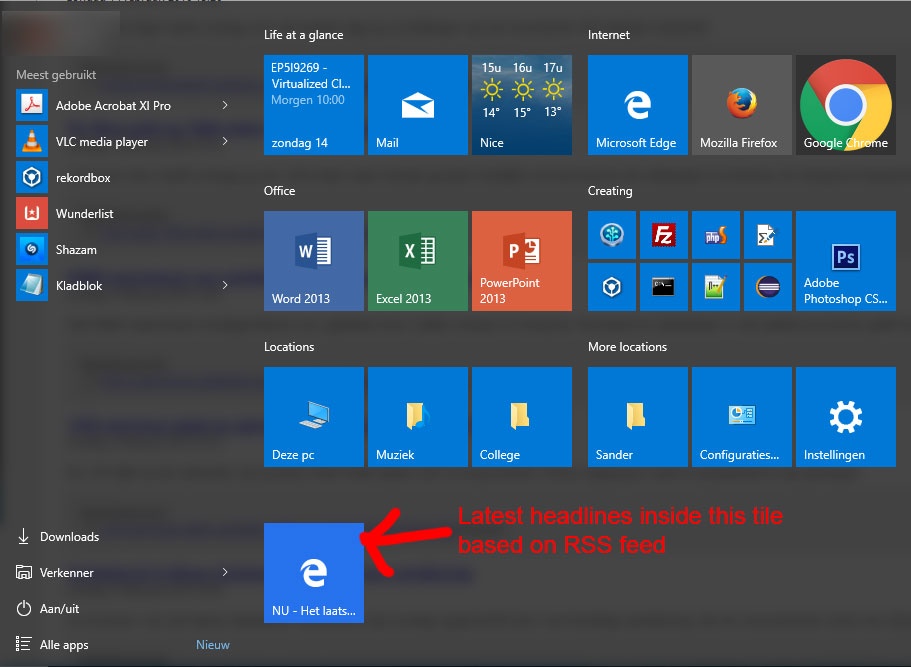Open the Mail live tile

click(418, 105)
